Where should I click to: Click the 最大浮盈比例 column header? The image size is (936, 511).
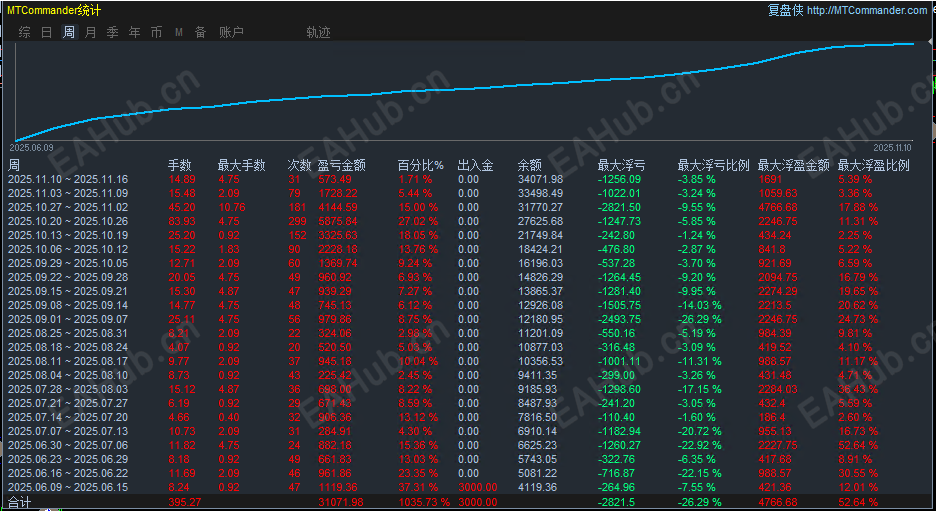click(873, 165)
